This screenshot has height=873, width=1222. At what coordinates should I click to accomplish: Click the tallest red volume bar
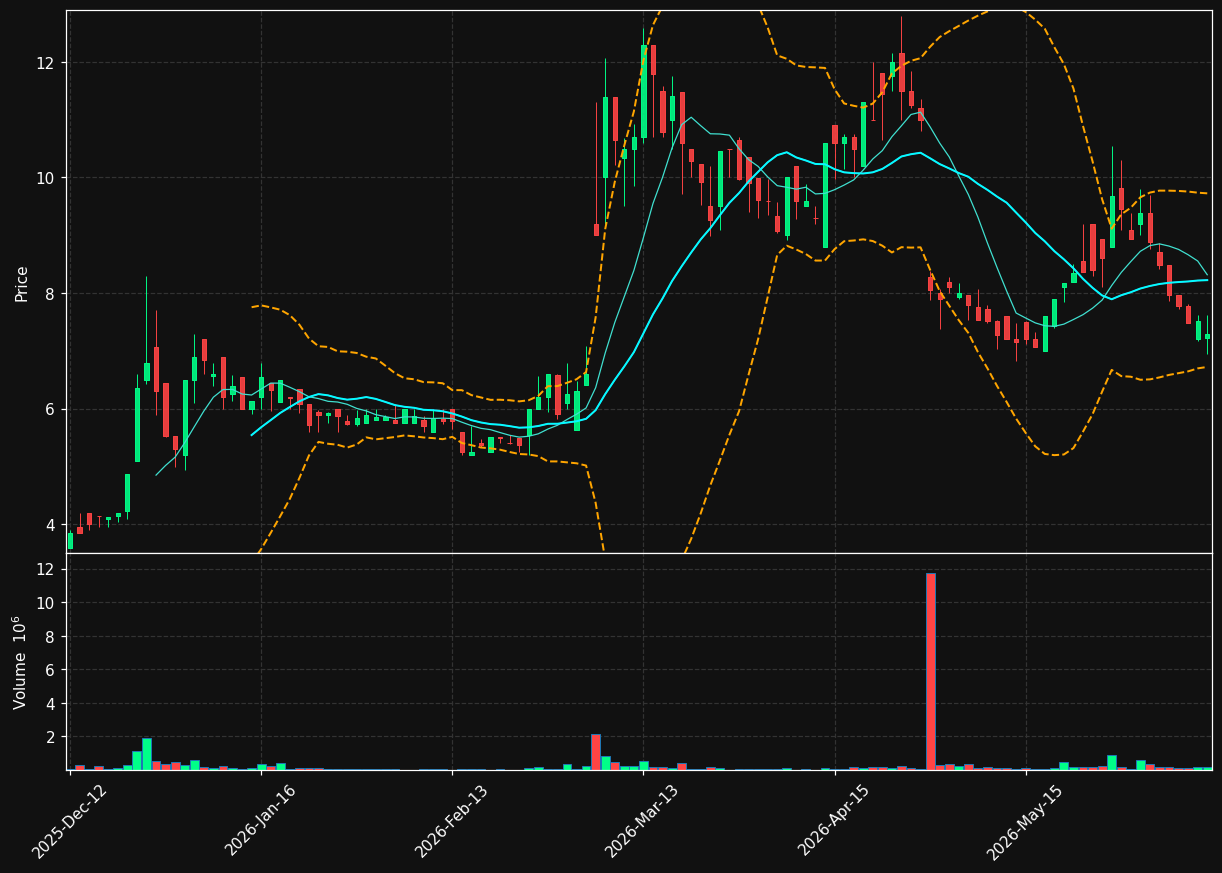coord(931,671)
